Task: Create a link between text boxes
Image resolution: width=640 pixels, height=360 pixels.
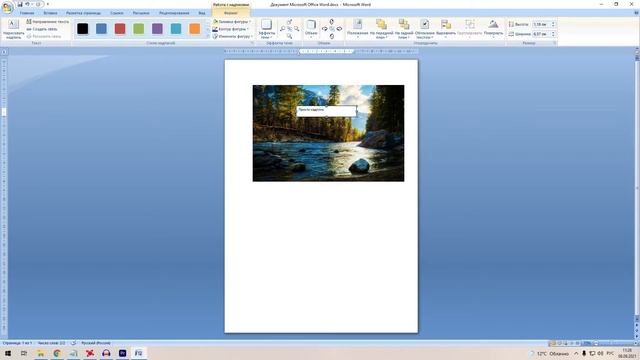Action: tap(42, 29)
